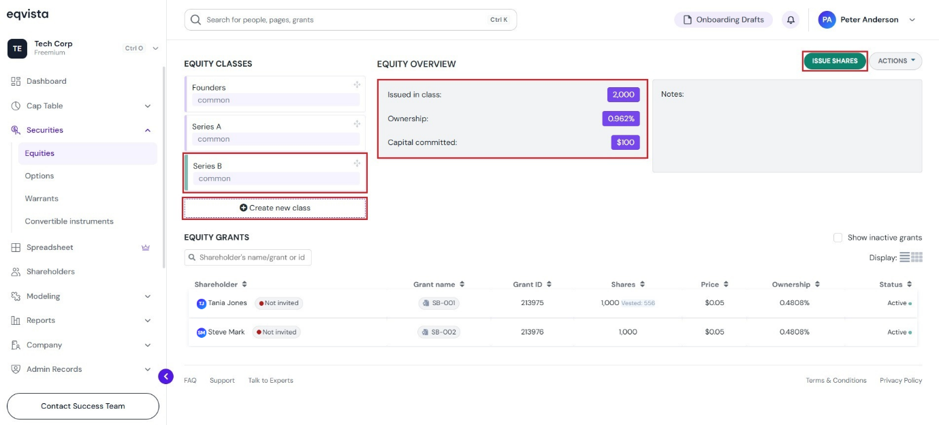Click Create new class button
Screen dimensions: 939x425
pos(275,208)
